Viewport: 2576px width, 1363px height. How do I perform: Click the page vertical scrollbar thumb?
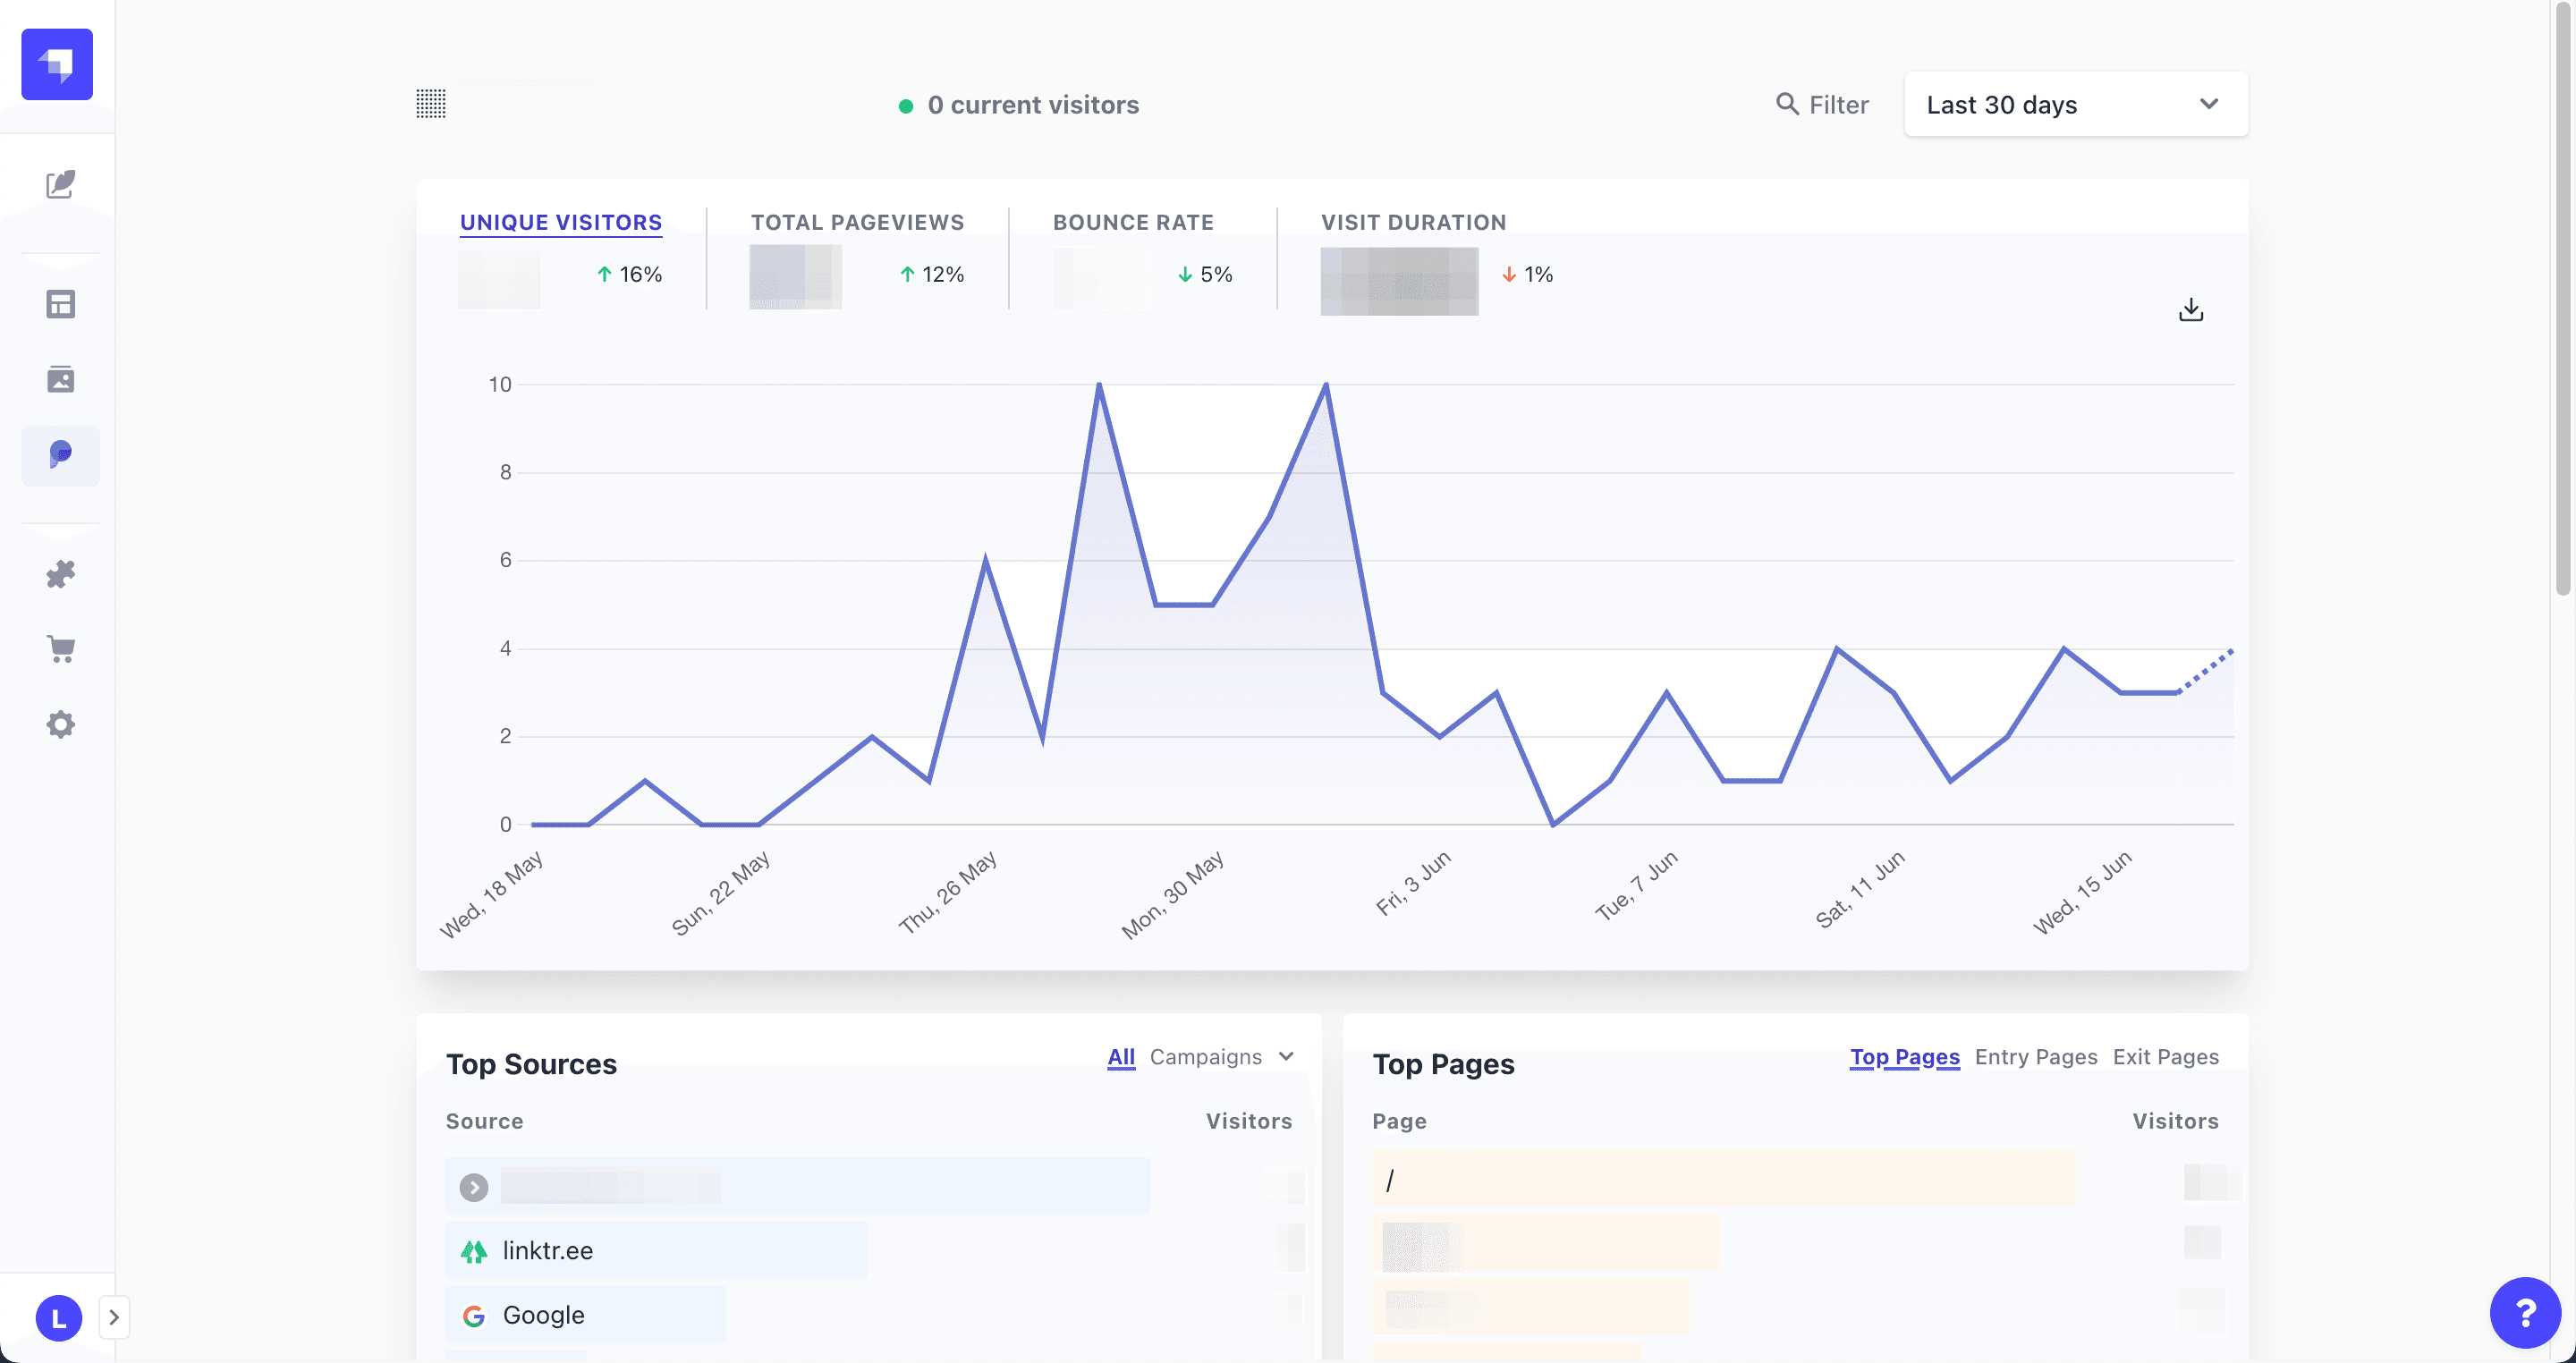click(x=2563, y=300)
